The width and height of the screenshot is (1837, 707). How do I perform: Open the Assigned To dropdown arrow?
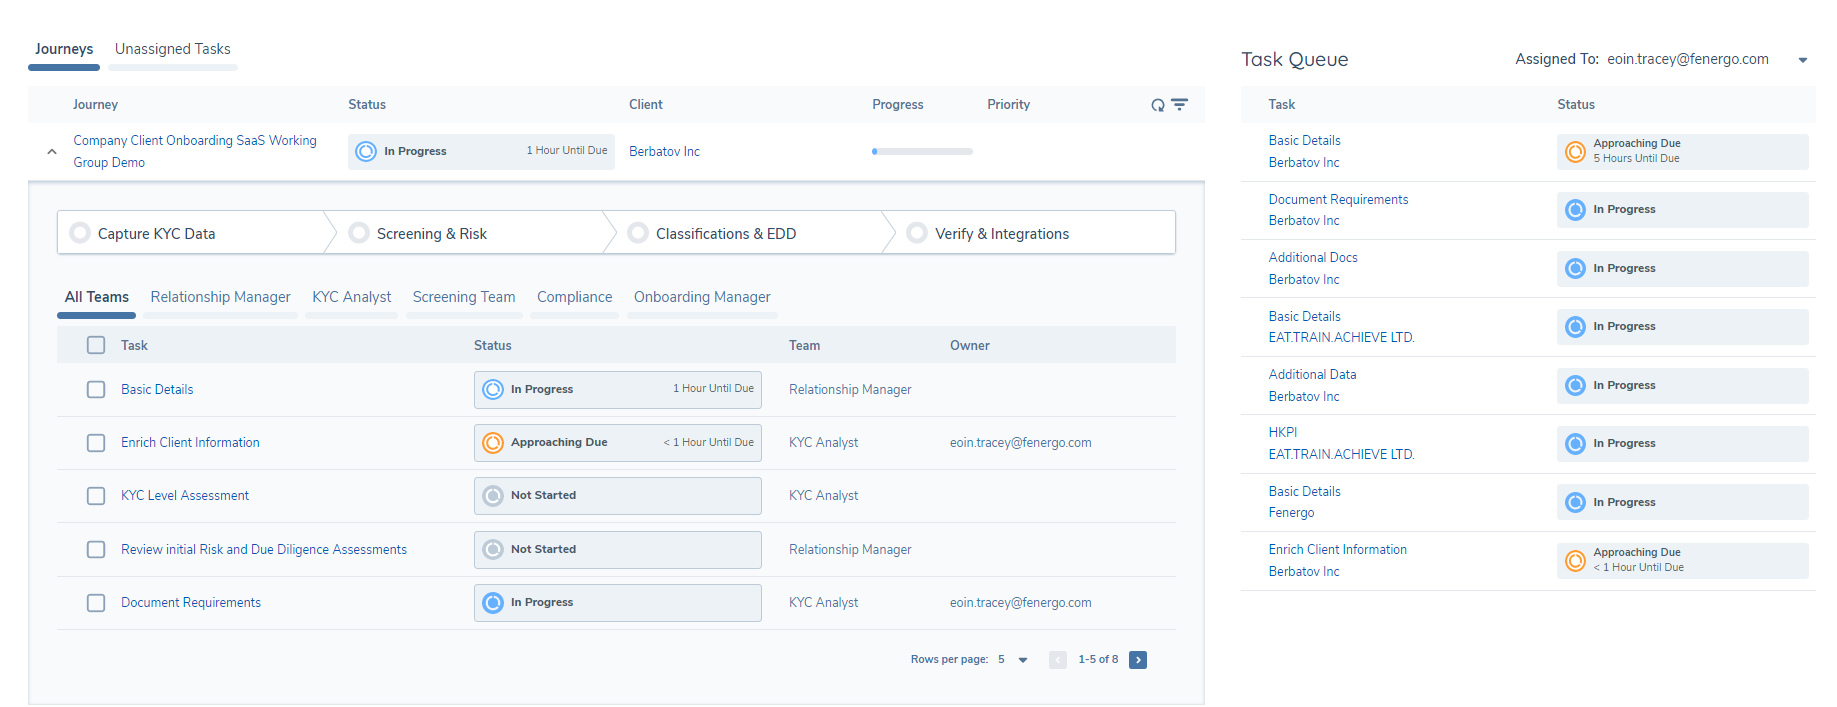click(1802, 60)
